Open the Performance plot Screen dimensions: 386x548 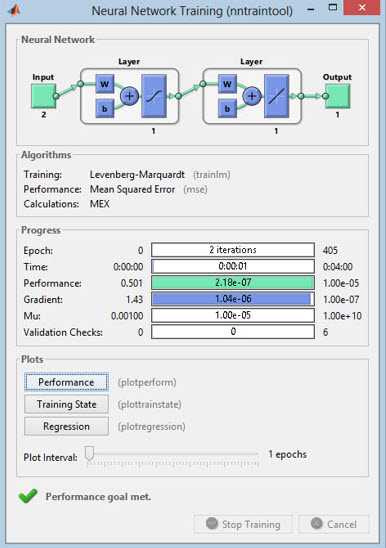[66, 382]
